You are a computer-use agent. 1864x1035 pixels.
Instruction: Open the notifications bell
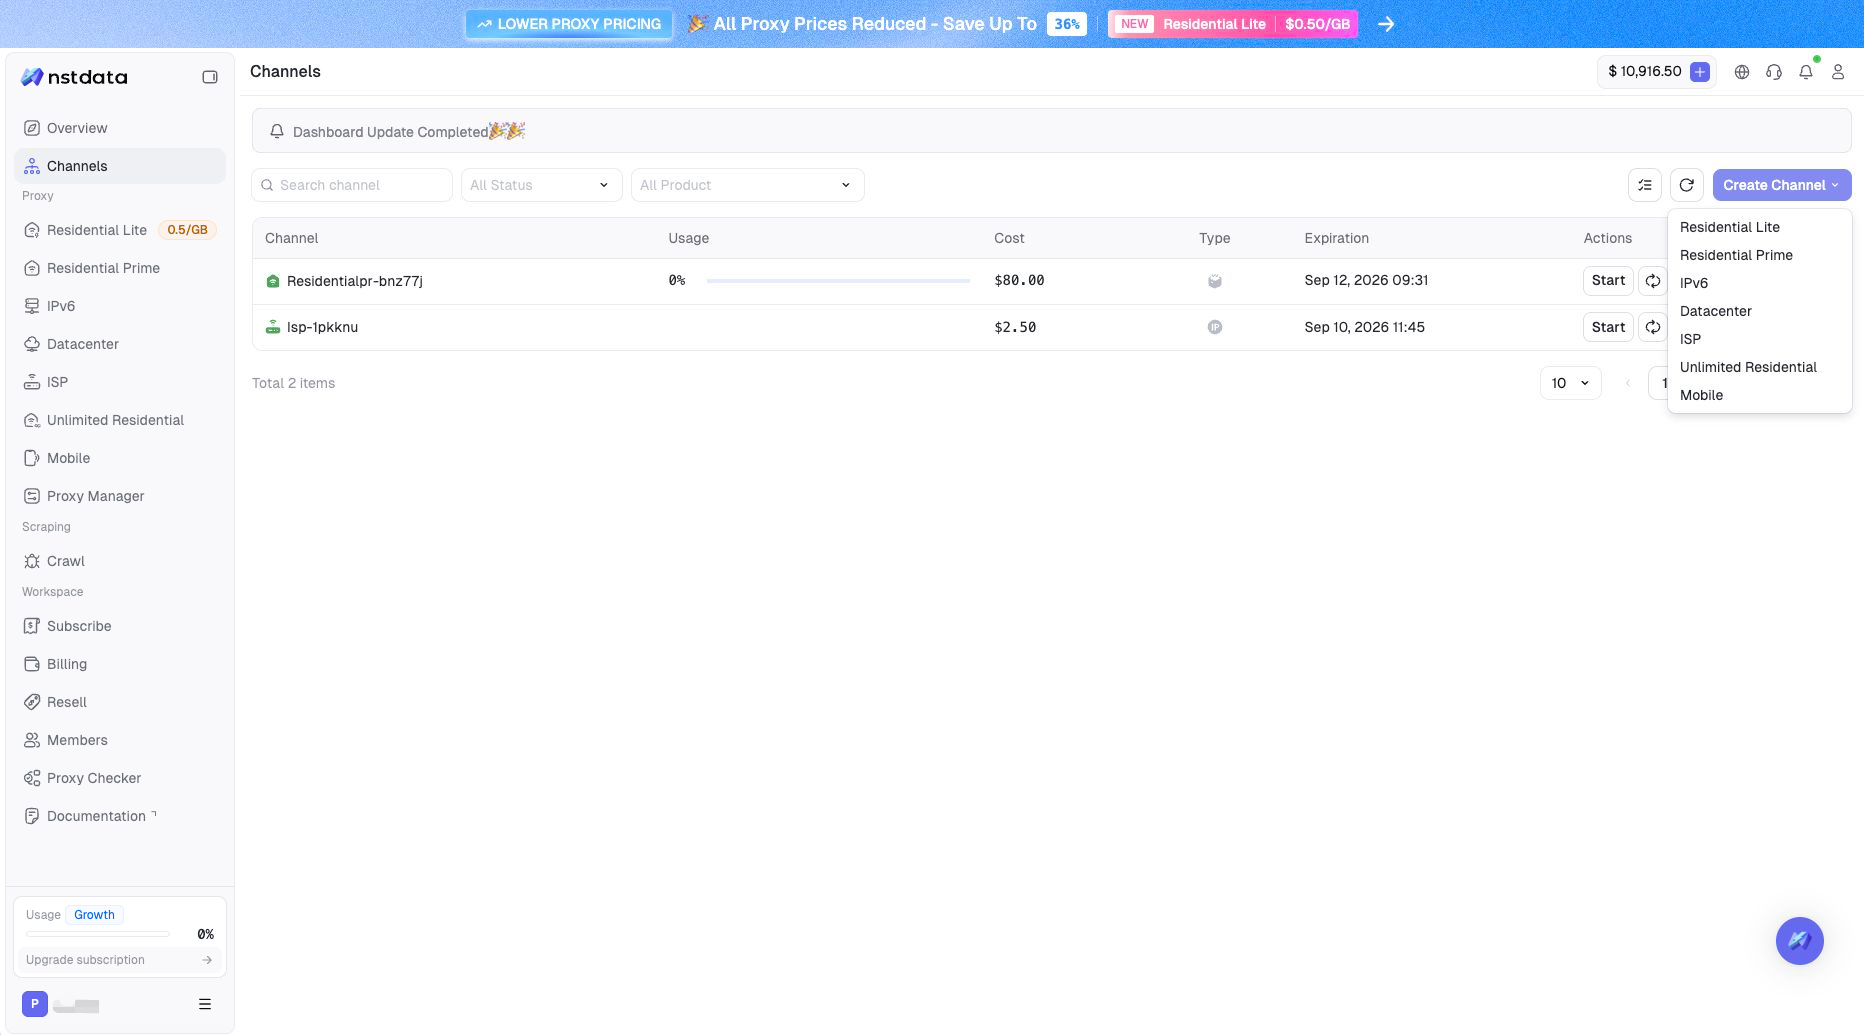(1806, 72)
